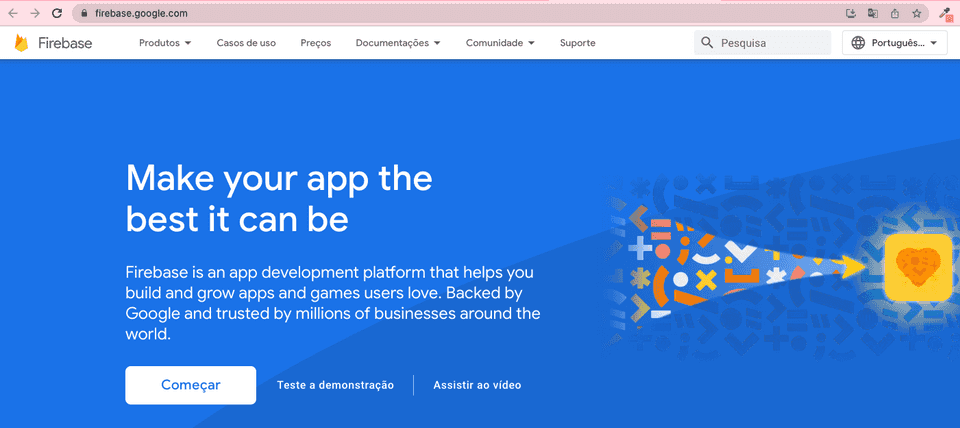Screen dimensions: 960x428
Task: Open the Google Translate page icon
Action: click(x=872, y=13)
